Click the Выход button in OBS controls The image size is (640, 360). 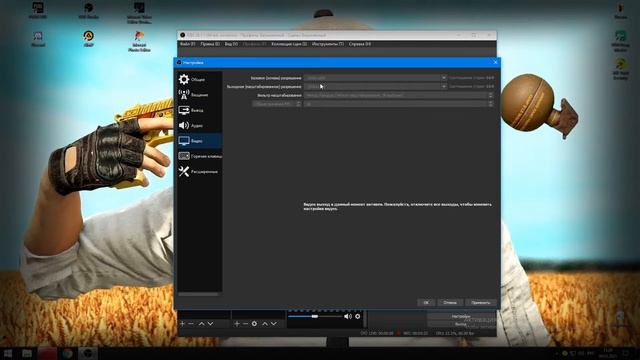461,324
